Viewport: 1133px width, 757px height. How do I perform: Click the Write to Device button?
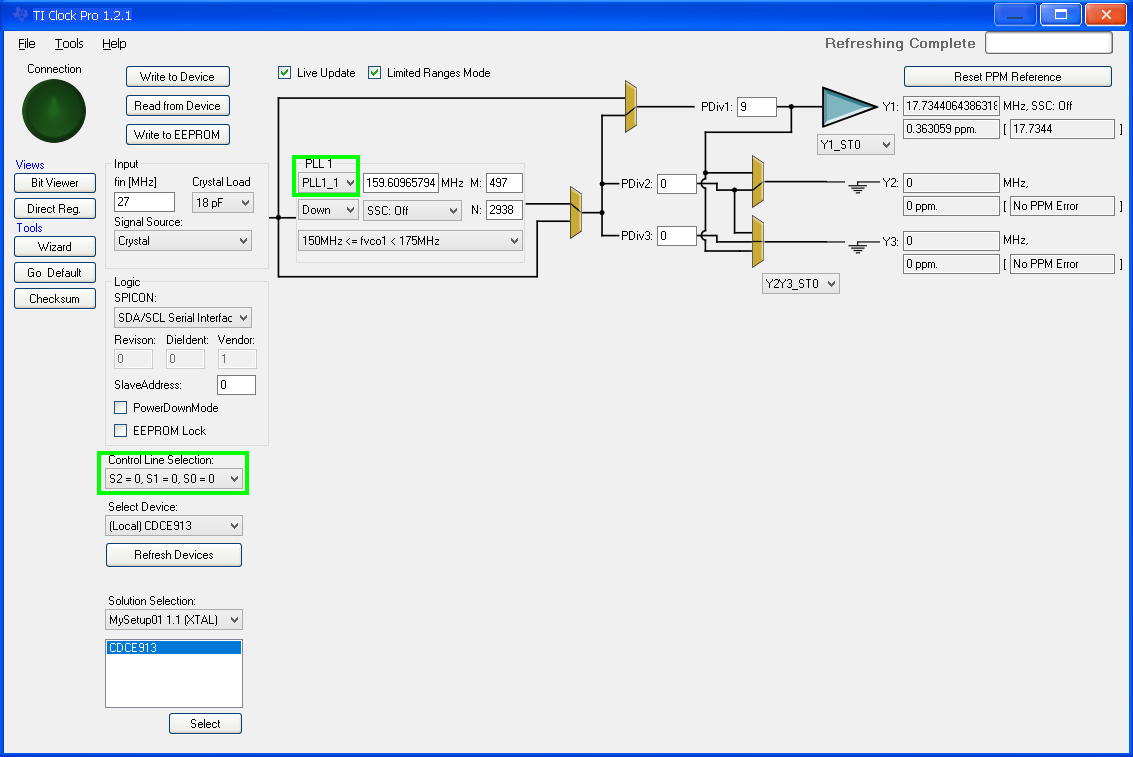(x=178, y=77)
